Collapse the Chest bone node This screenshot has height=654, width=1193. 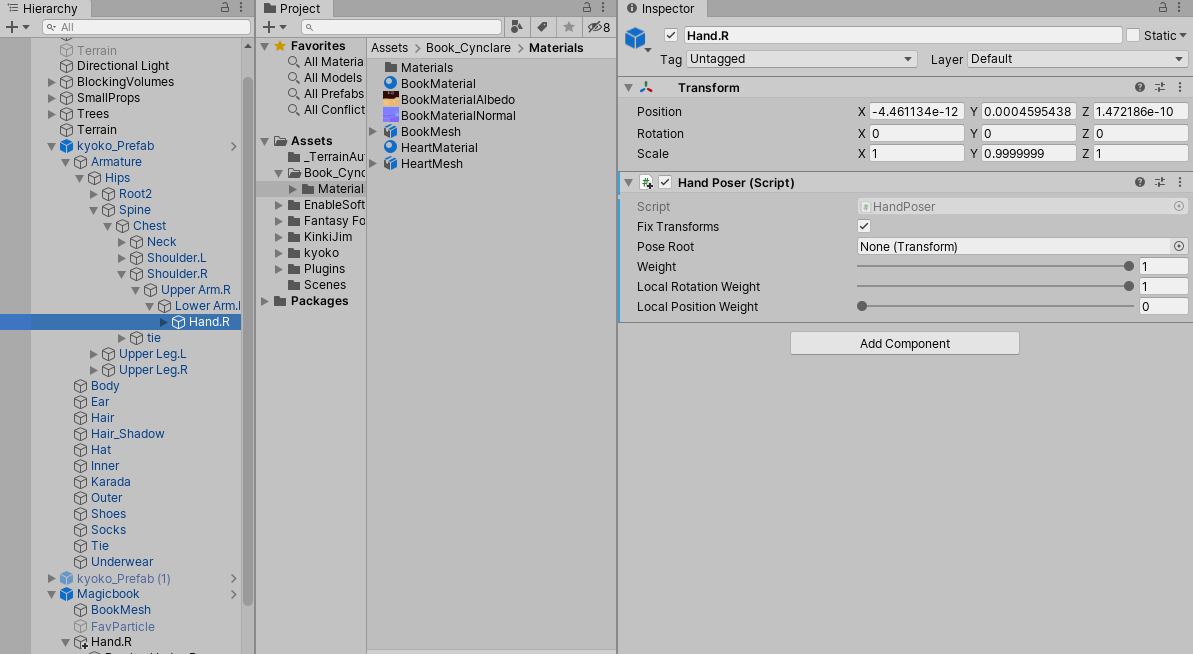point(107,226)
